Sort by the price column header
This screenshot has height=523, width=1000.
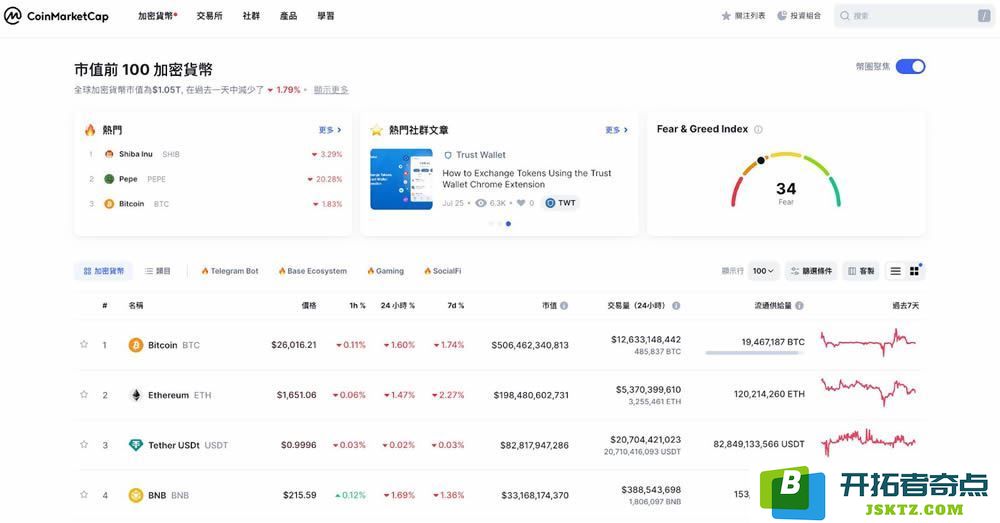(x=309, y=306)
